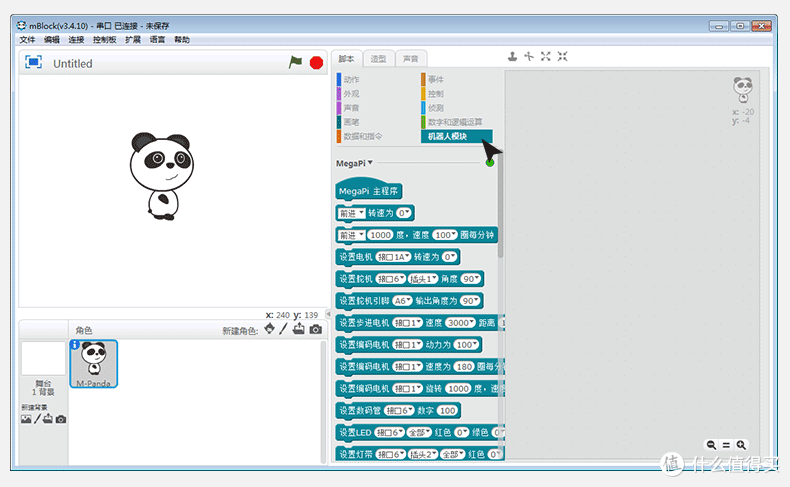This screenshot has height=487, width=790.
Task: Reset the scripts area zoom
Action: (x=726, y=445)
